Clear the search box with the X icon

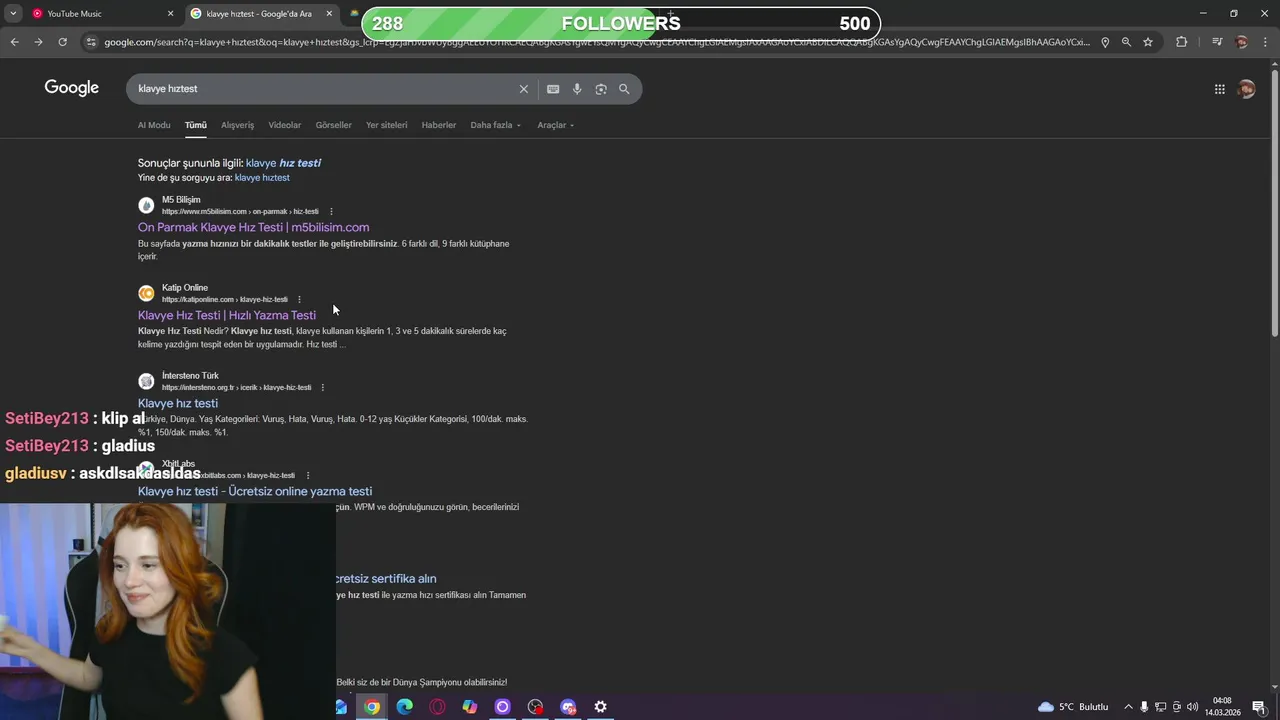pyautogui.click(x=523, y=89)
